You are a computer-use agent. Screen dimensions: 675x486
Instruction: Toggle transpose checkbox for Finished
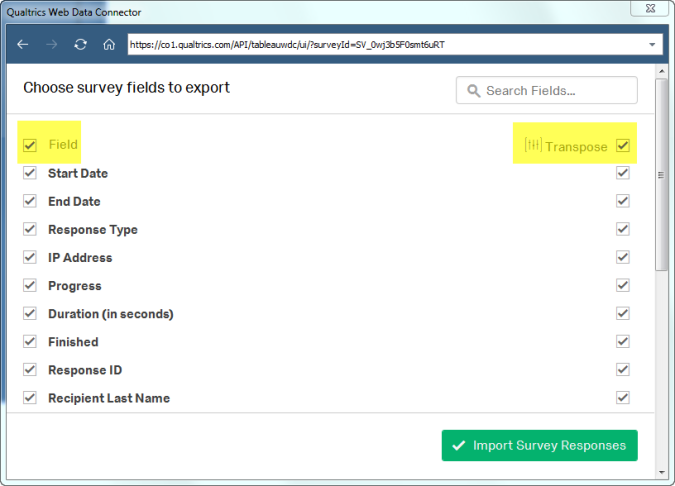pos(623,342)
